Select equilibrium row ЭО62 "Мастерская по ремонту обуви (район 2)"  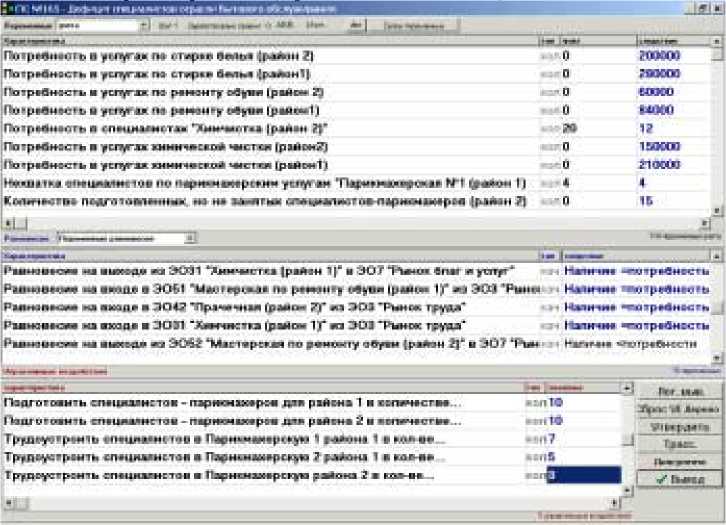click(357, 344)
